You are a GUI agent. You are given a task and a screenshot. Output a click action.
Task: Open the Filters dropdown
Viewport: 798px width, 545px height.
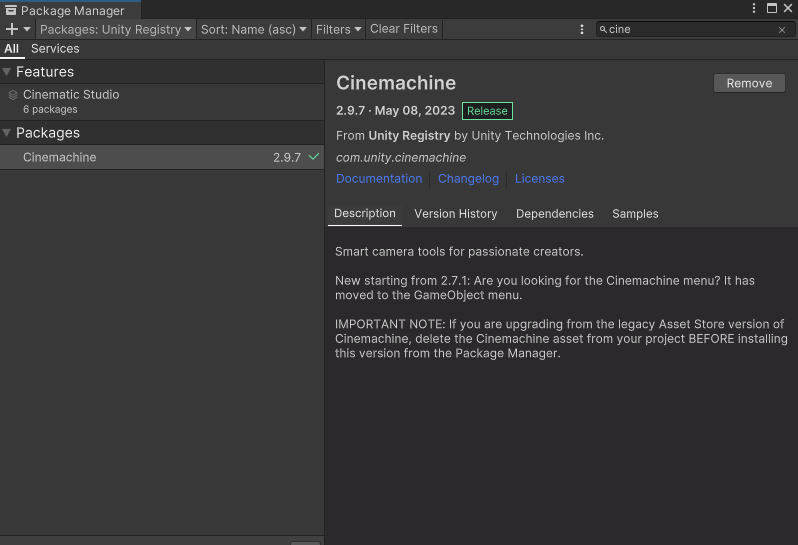338,30
